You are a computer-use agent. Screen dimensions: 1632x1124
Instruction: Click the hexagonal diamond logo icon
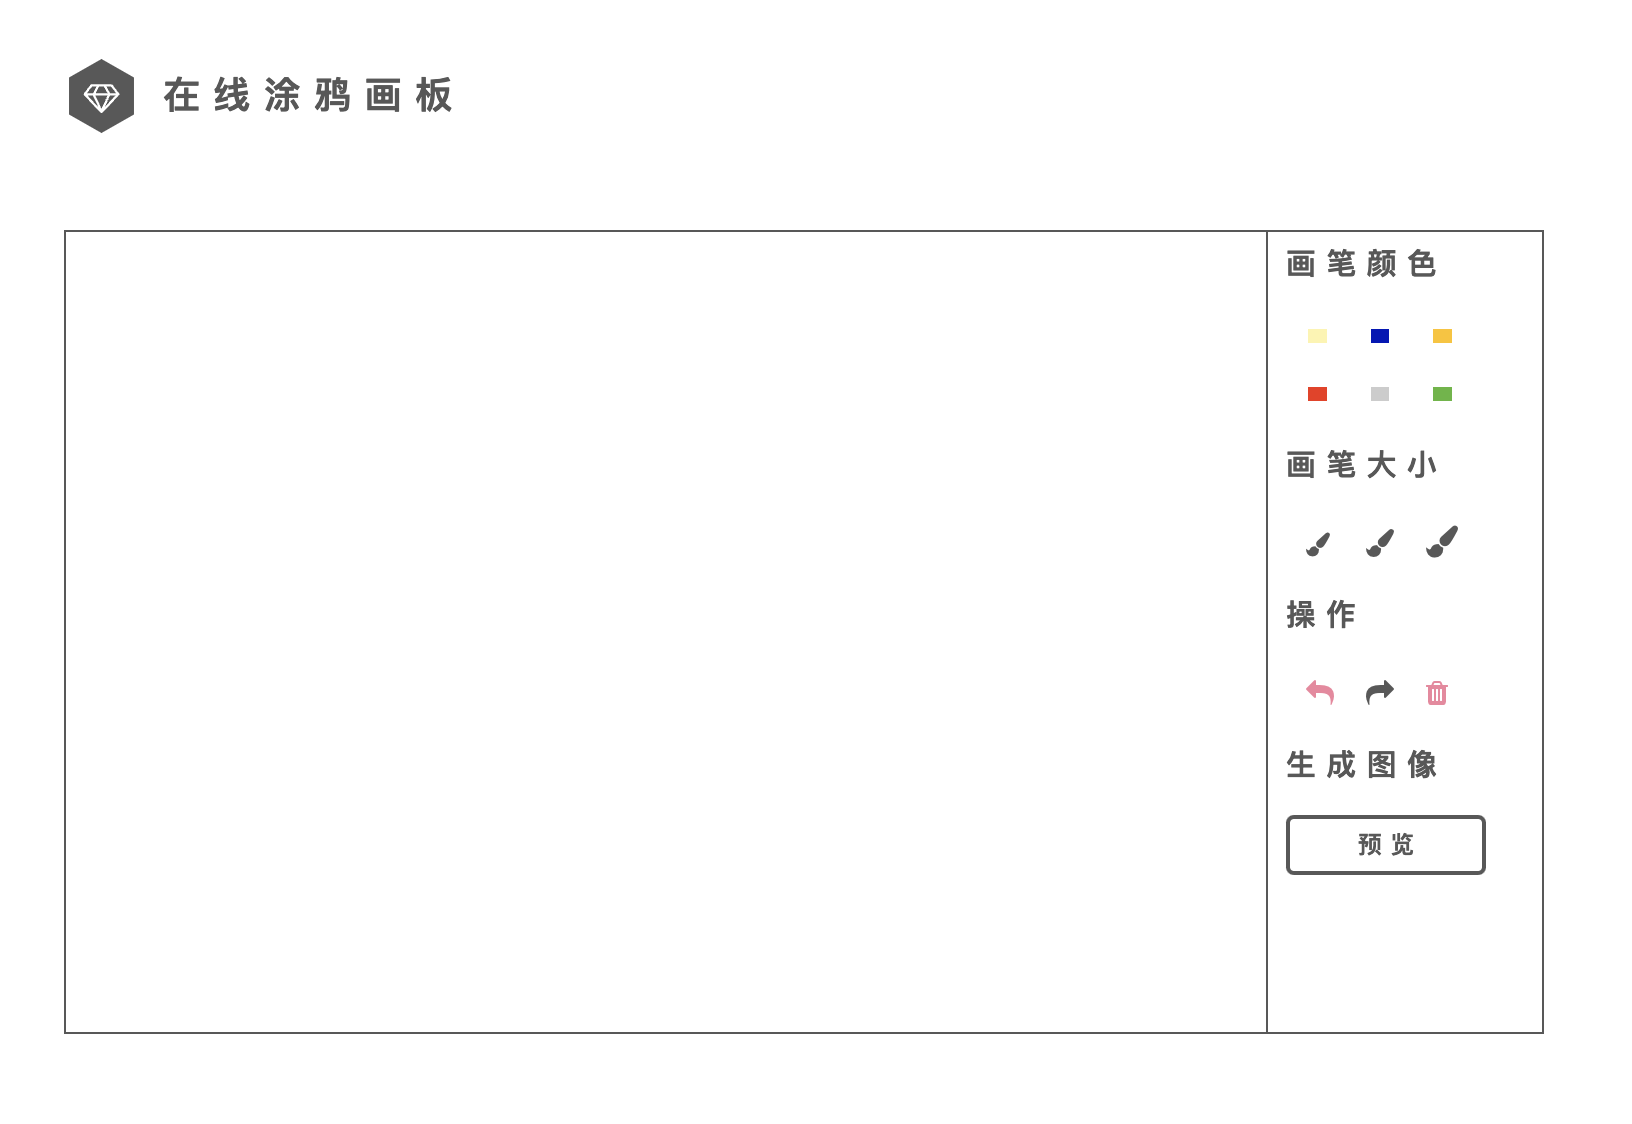pyautogui.click(x=101, y=96)
